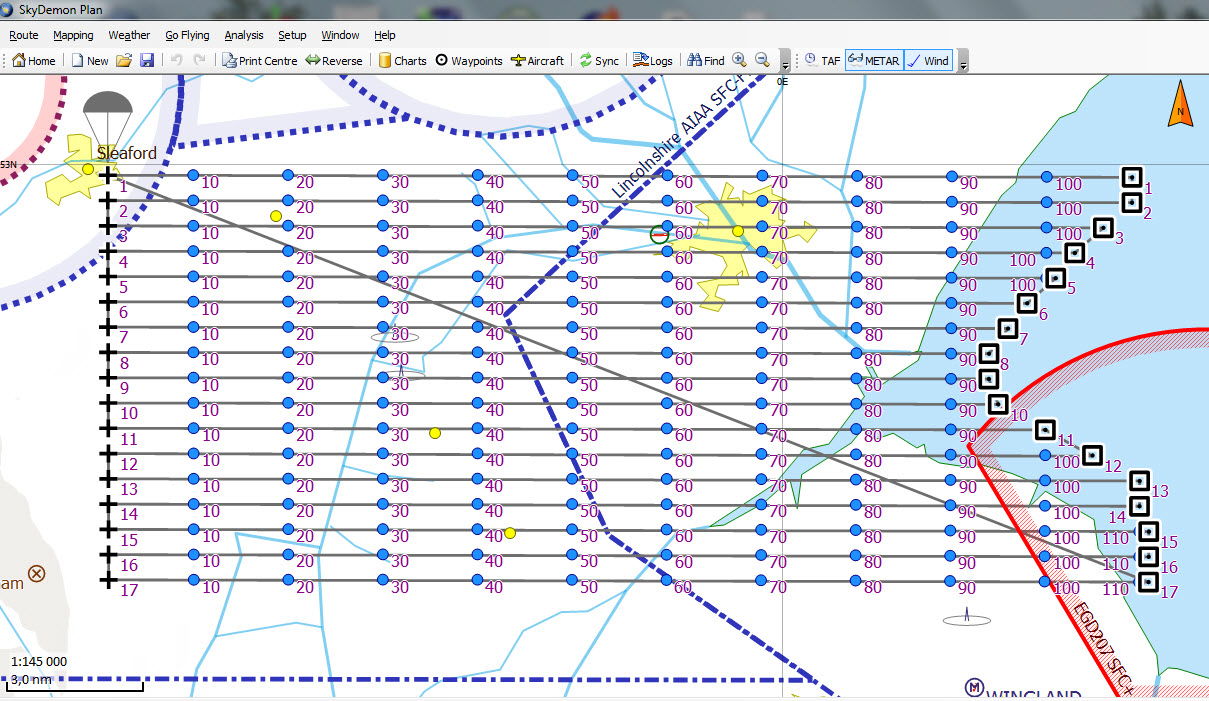
Task: Open the Charts toolbar item
Action: 402,60
